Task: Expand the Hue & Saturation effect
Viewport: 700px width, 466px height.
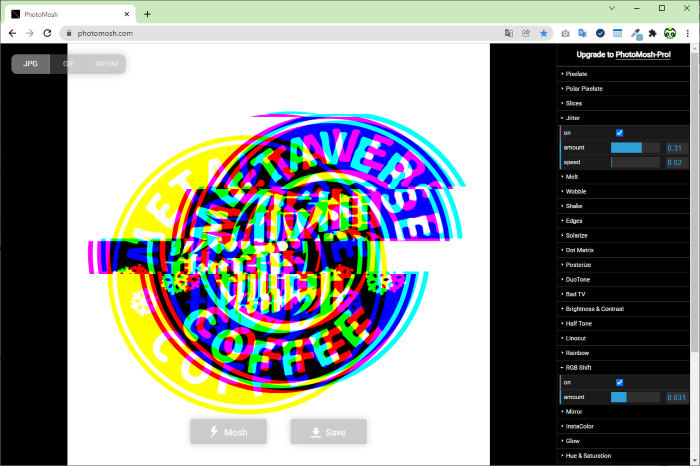Action: (x=624, y=456)
